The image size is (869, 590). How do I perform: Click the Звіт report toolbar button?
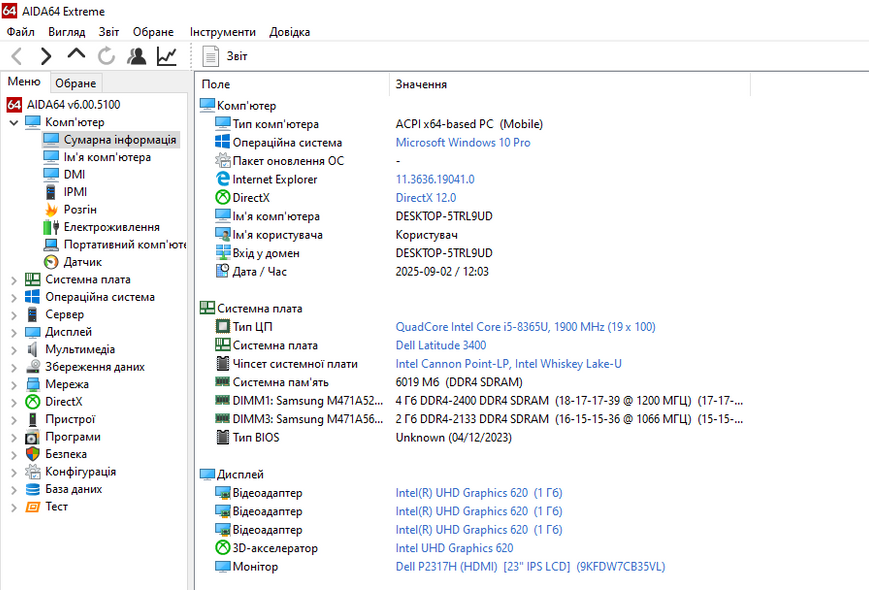coord(224,56)
